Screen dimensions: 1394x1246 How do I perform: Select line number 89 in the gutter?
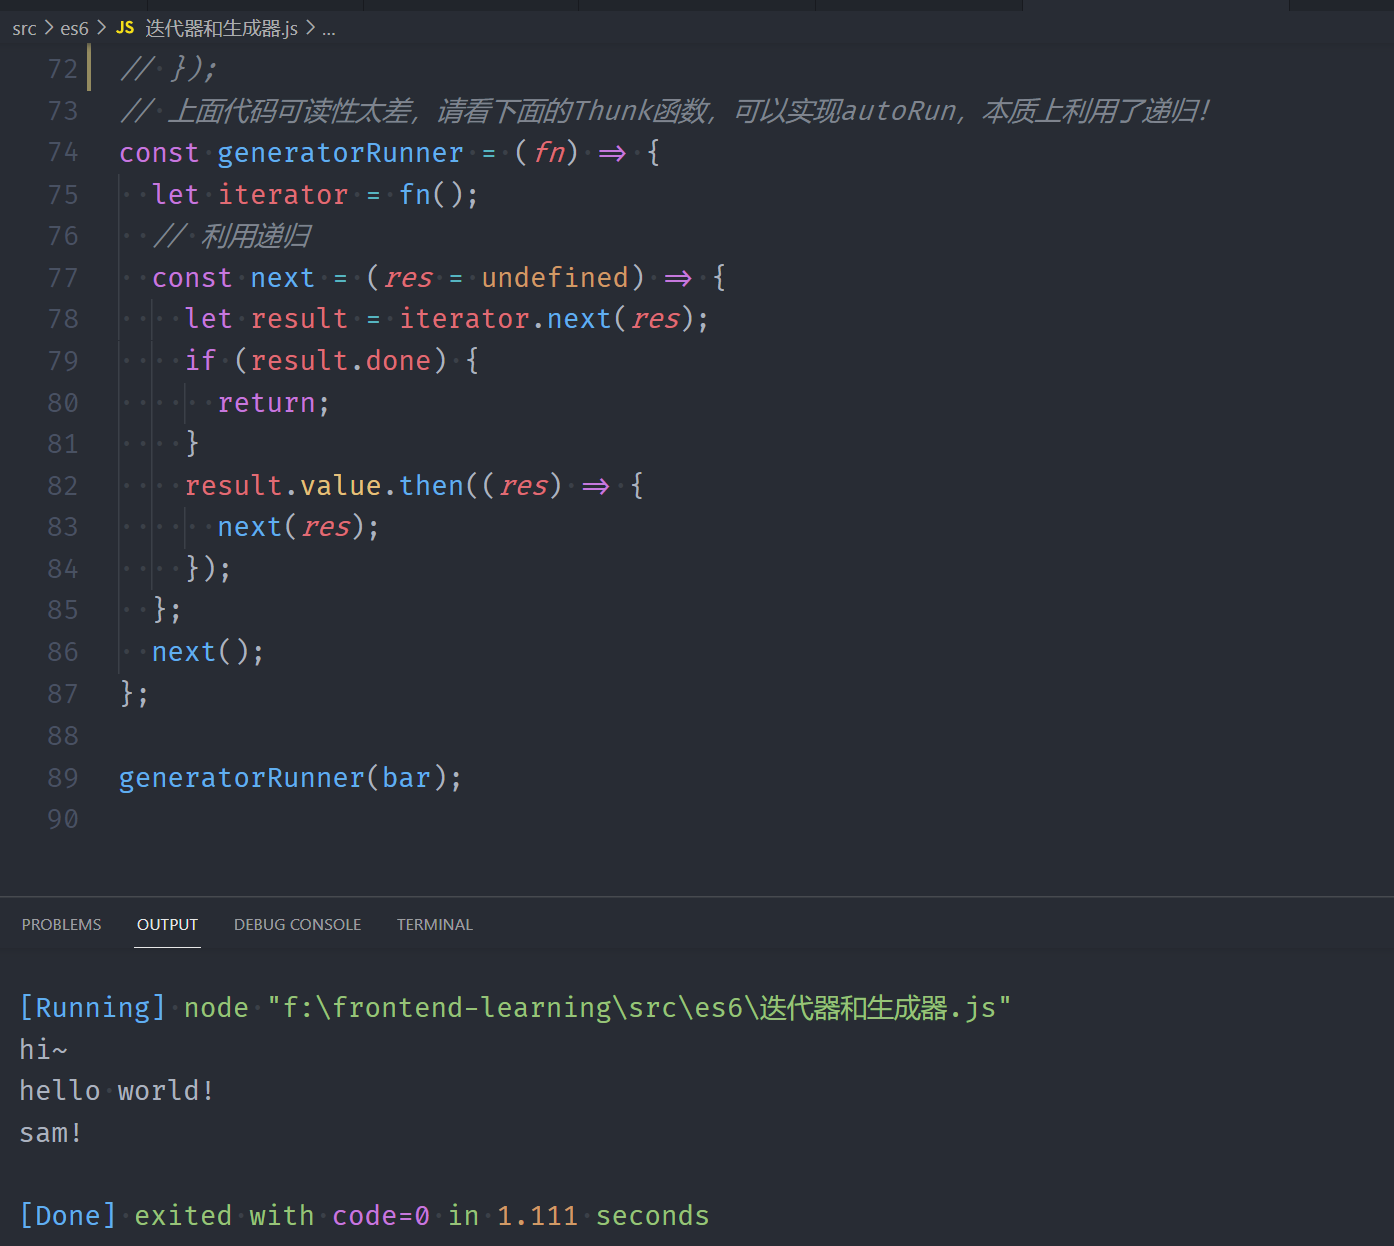pos(62,777)
